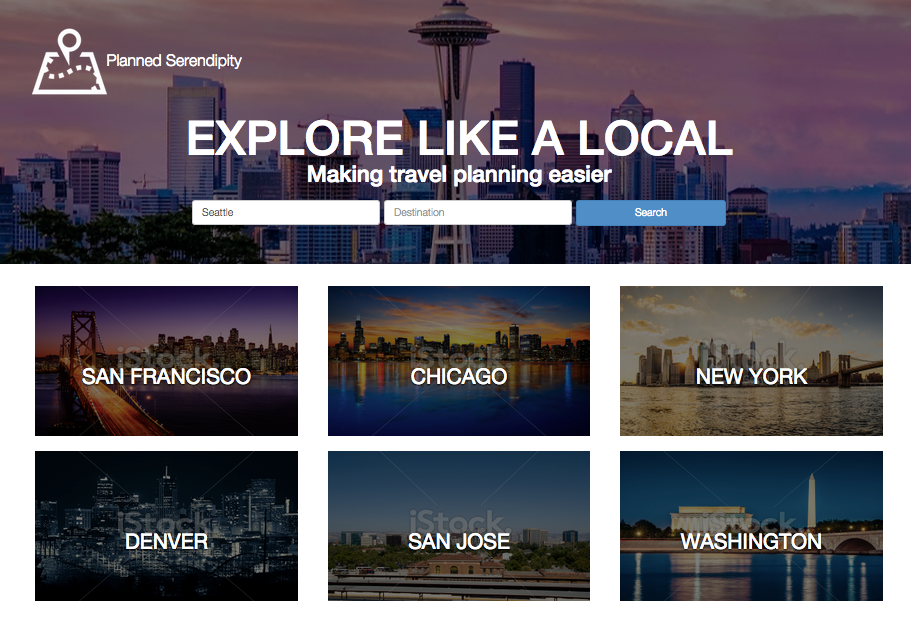The height and width of the screenshot is (627, 911).
Task: Click the Explore Like a Local headline
Action: point(459,138)
